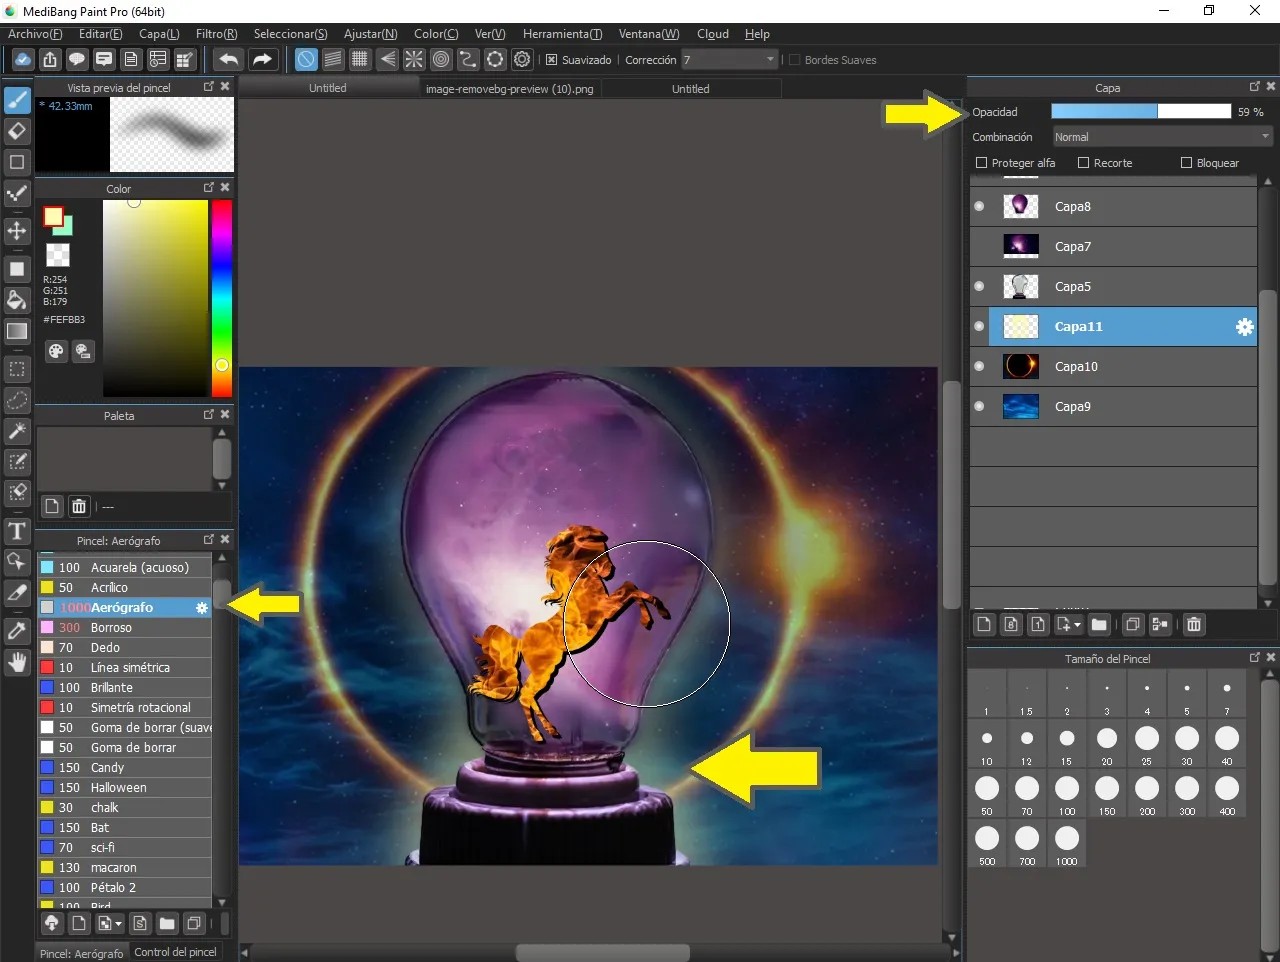Enable the Proteger alfa checkbox
This screenshot has width=1280, height=962.
click(981, 163)
